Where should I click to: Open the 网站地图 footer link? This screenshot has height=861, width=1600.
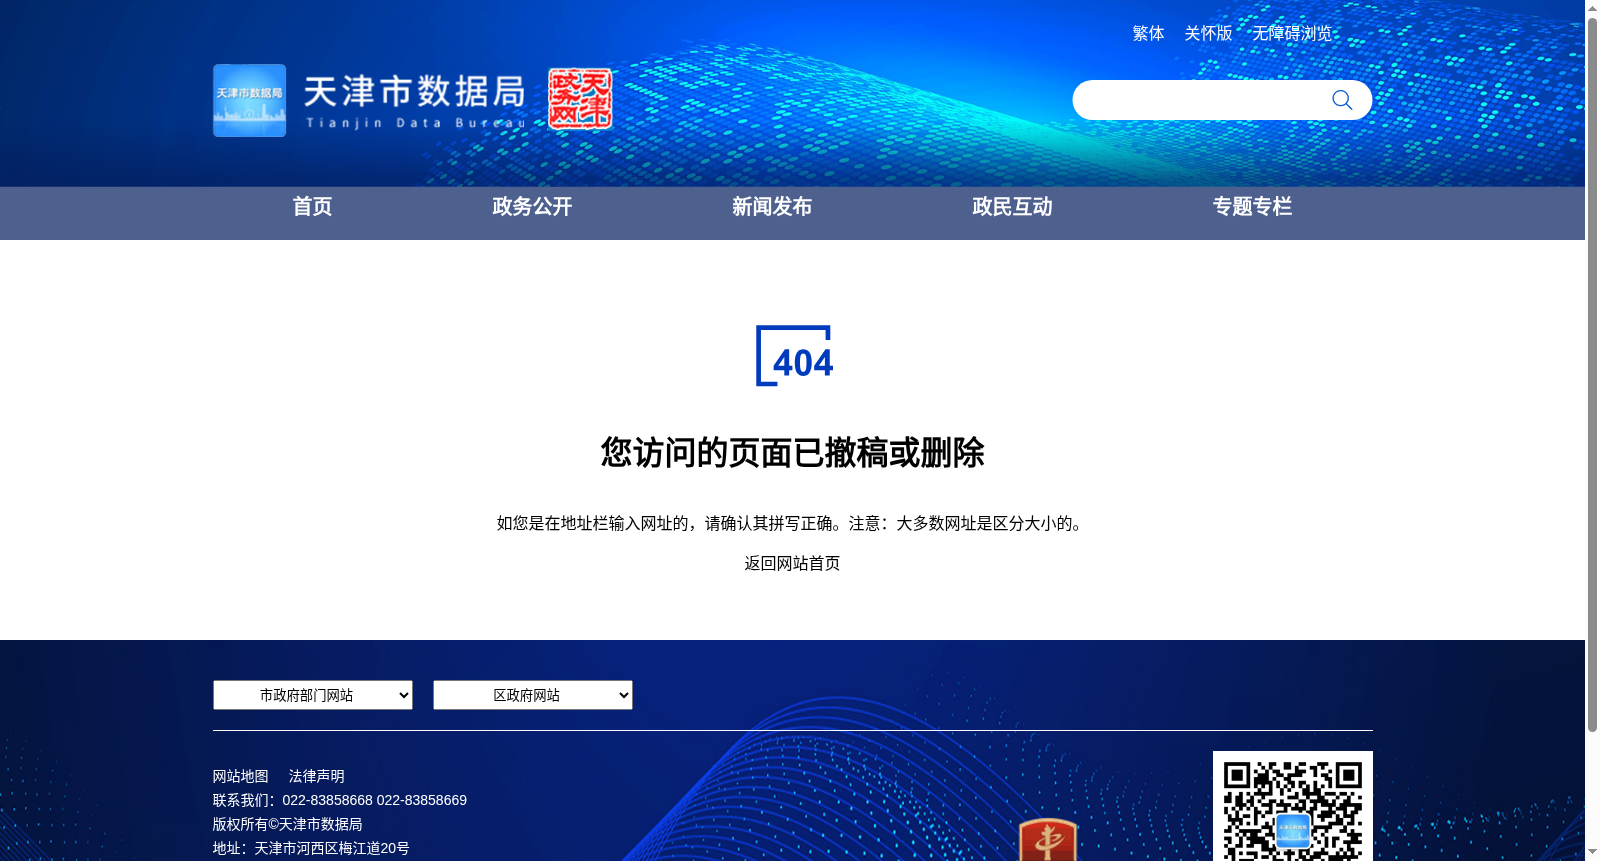coord(240,776)
